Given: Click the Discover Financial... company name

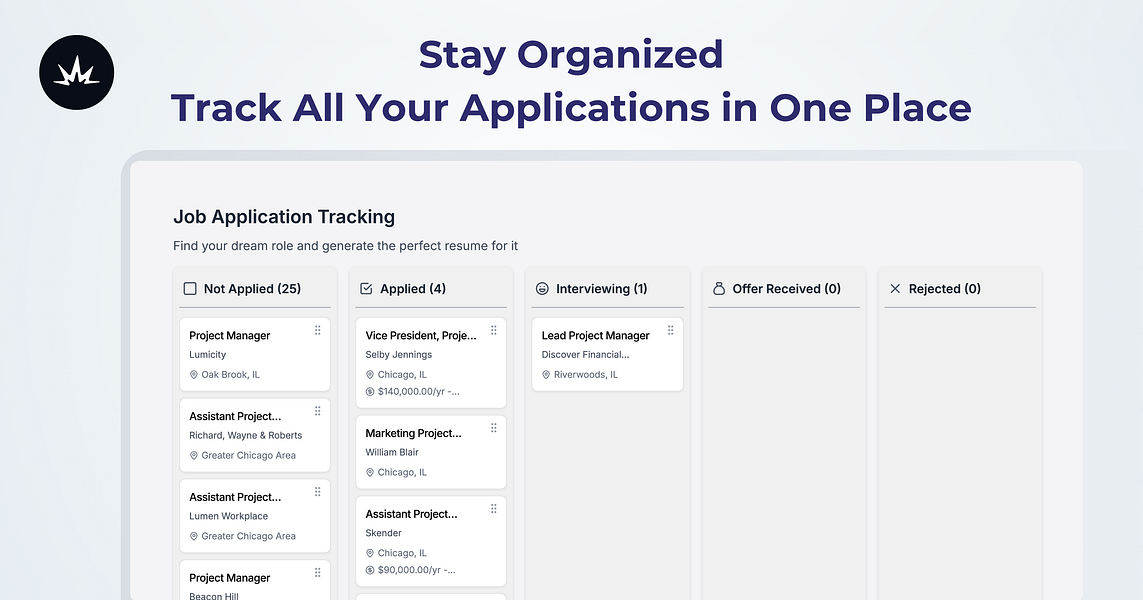Looking at the screenshot, I should pyautogui.click(x=585, y=355).
